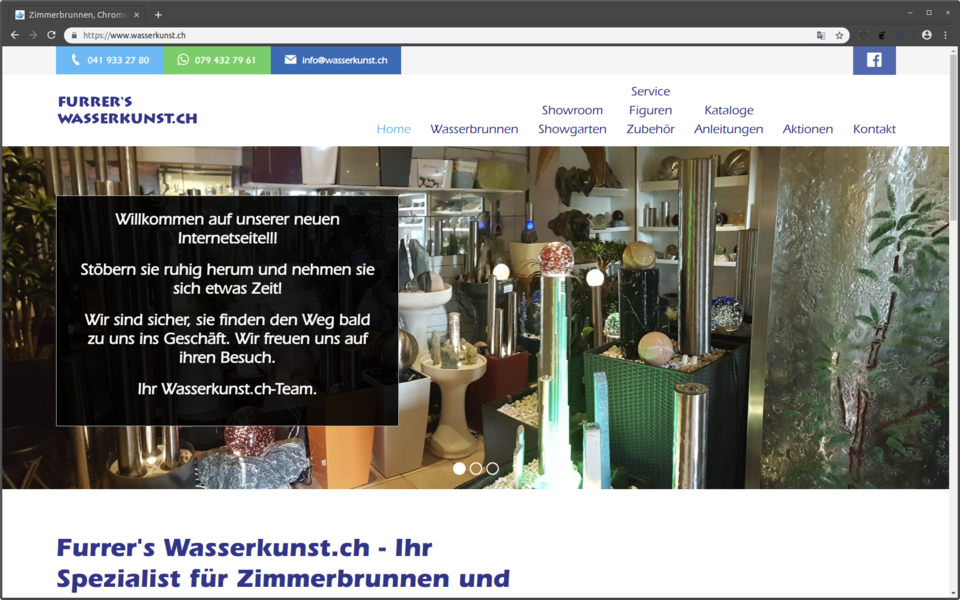Open the Anleitungen menu item
The height and width of the screenshot is (600, 960).
(x=729, y=129)
